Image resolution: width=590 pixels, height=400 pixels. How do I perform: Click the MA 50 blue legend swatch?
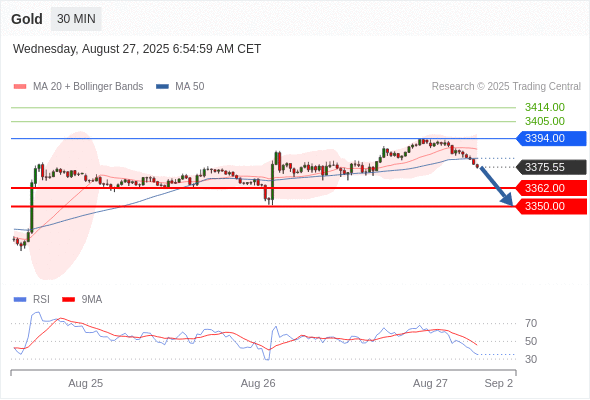point(162,87)
